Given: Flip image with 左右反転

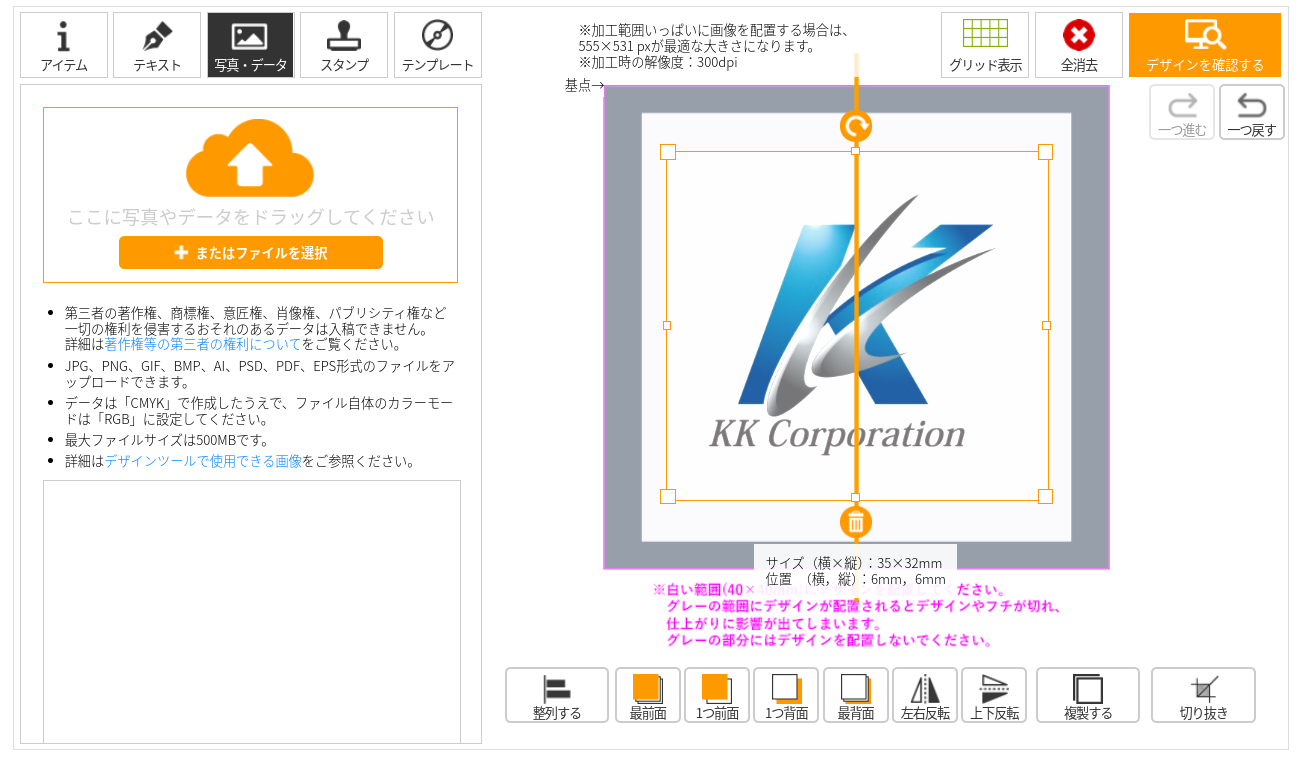Looking at the screenshot, I should [925, 695].
